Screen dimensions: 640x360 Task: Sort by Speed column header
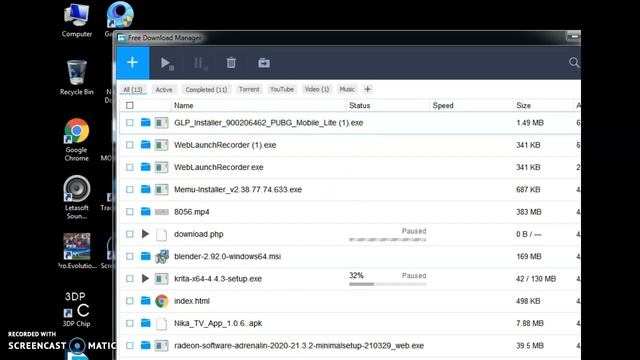[443, 105]
